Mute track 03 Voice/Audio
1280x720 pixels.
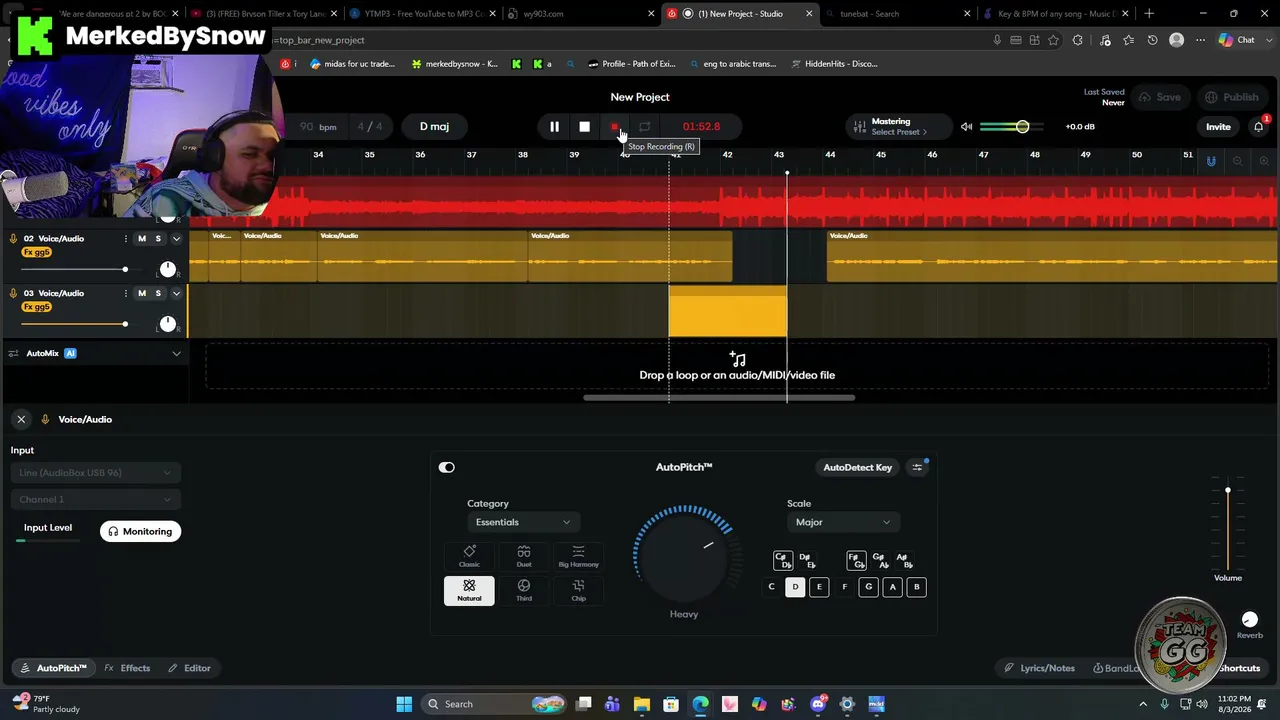click(142, 293)
